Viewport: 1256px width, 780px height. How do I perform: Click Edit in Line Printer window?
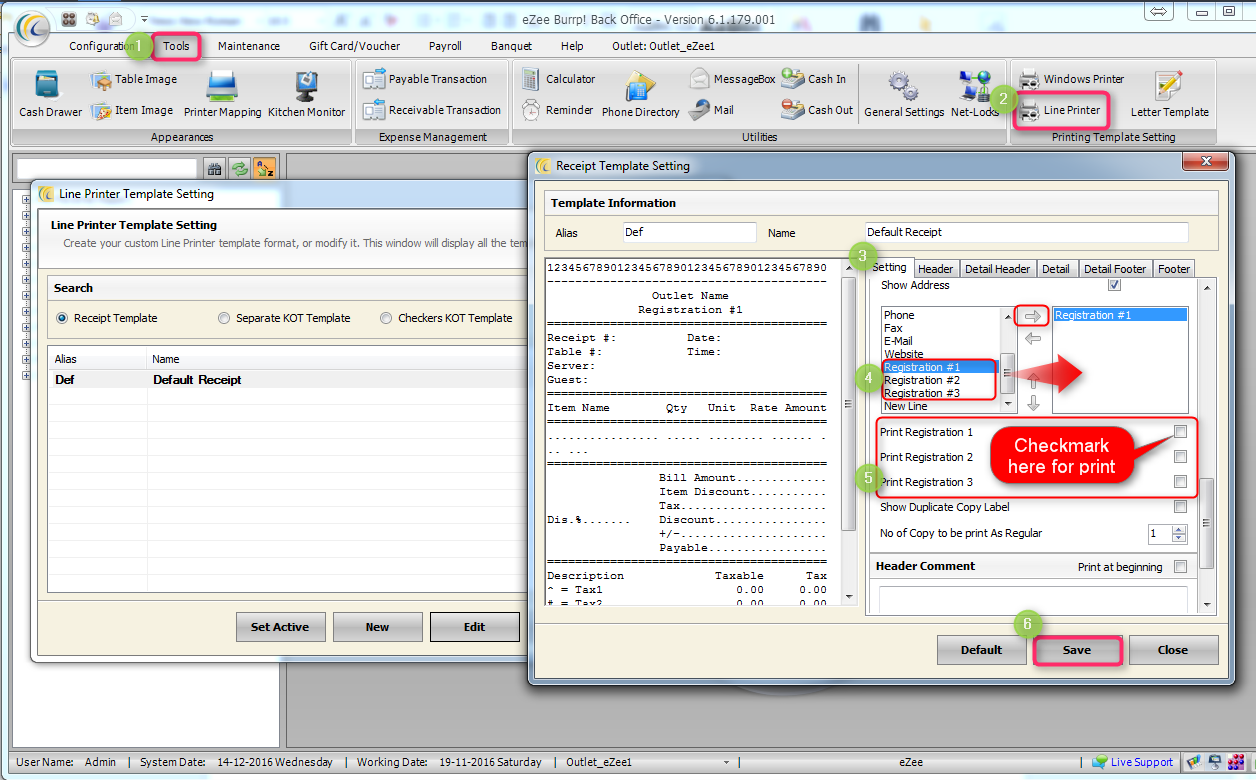pyautogui.click(x=474, y=627)
